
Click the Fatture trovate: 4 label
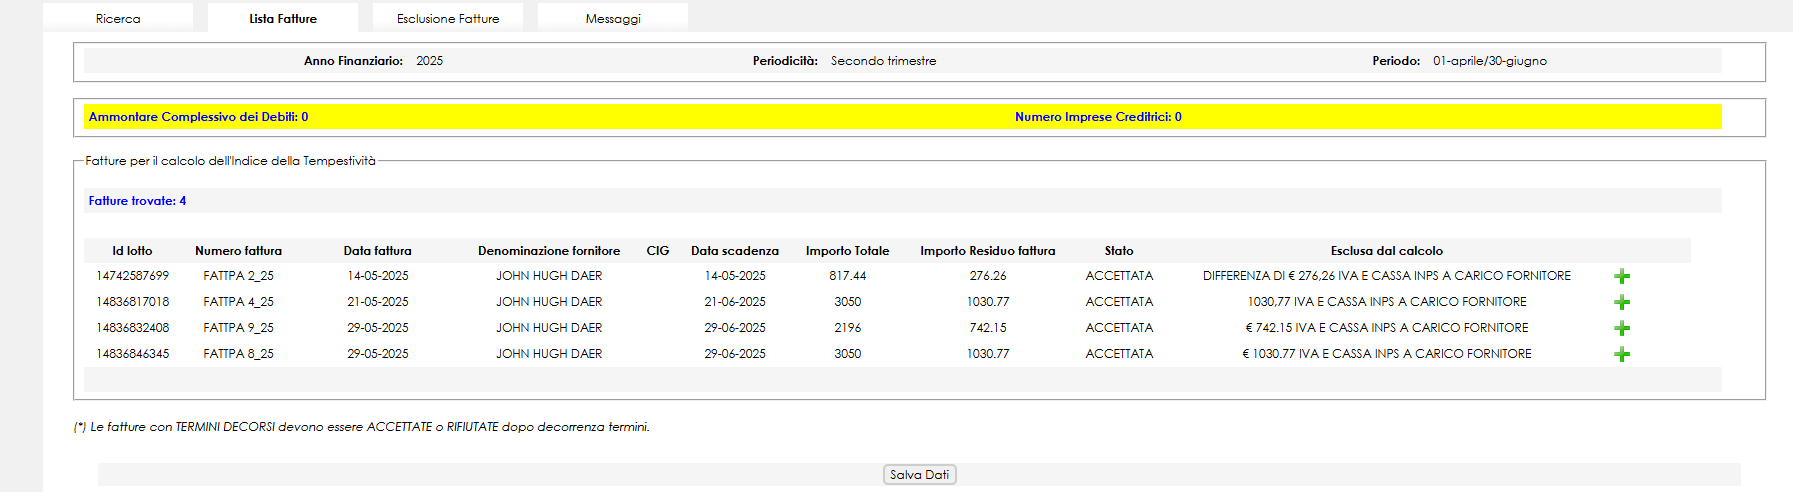pos(137,201)
